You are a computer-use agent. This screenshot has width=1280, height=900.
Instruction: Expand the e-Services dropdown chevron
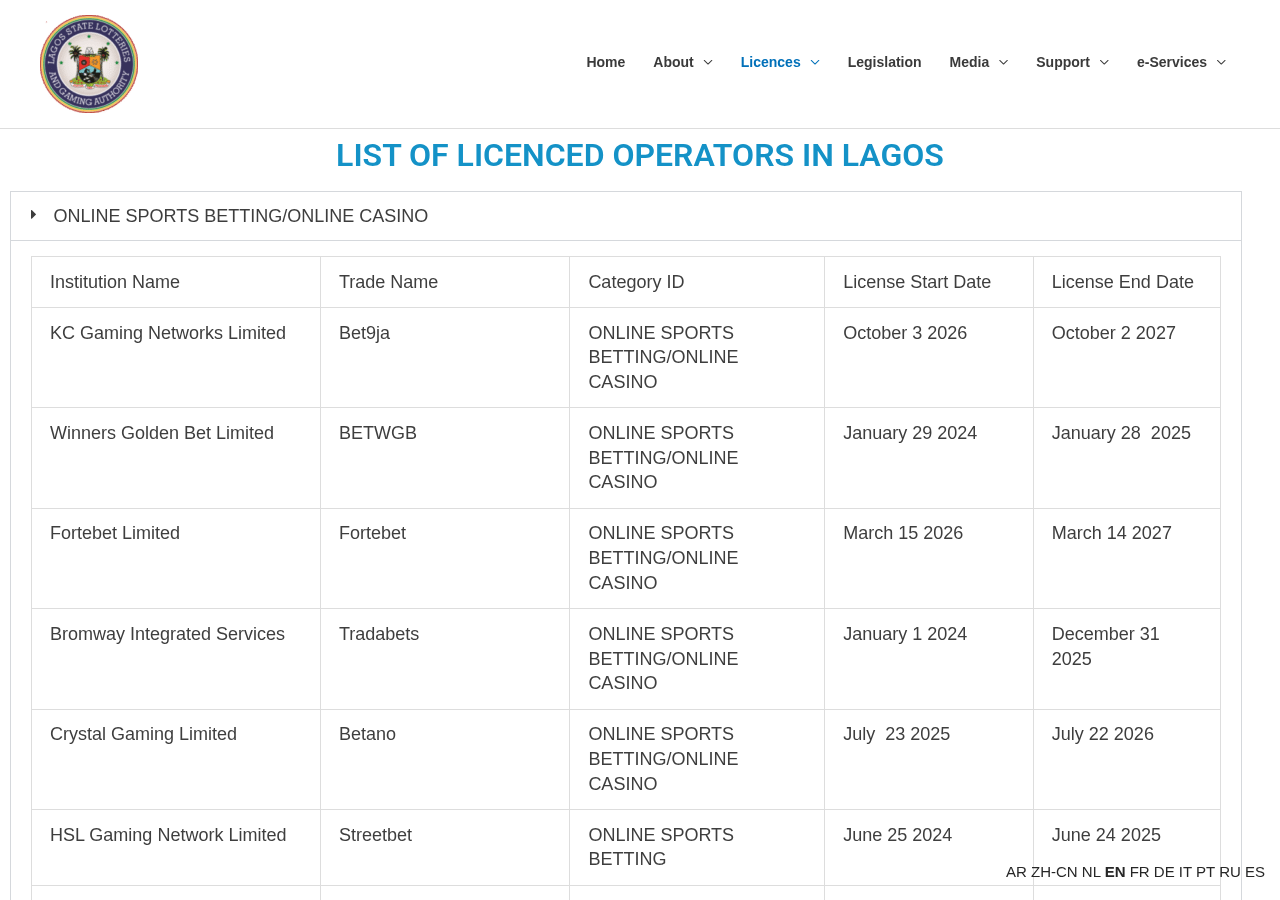1221,62
